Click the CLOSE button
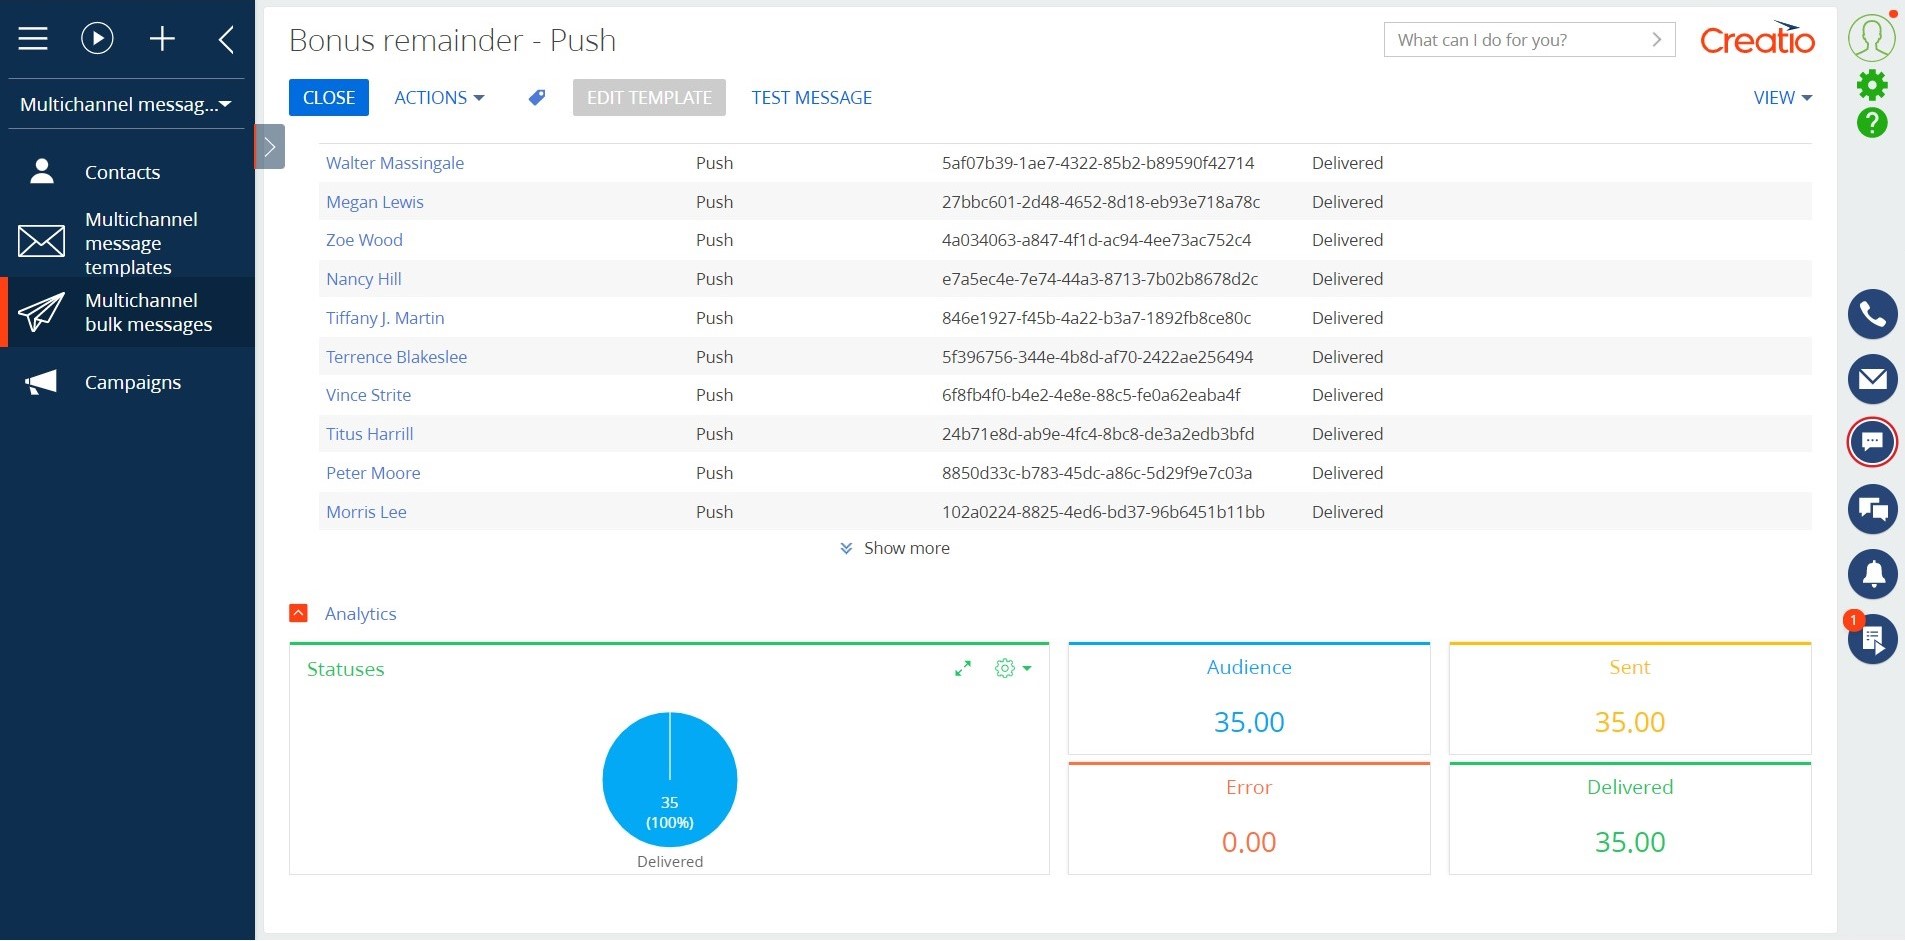The height and width of the screenshot is (941, 1905). coord(328,97)
